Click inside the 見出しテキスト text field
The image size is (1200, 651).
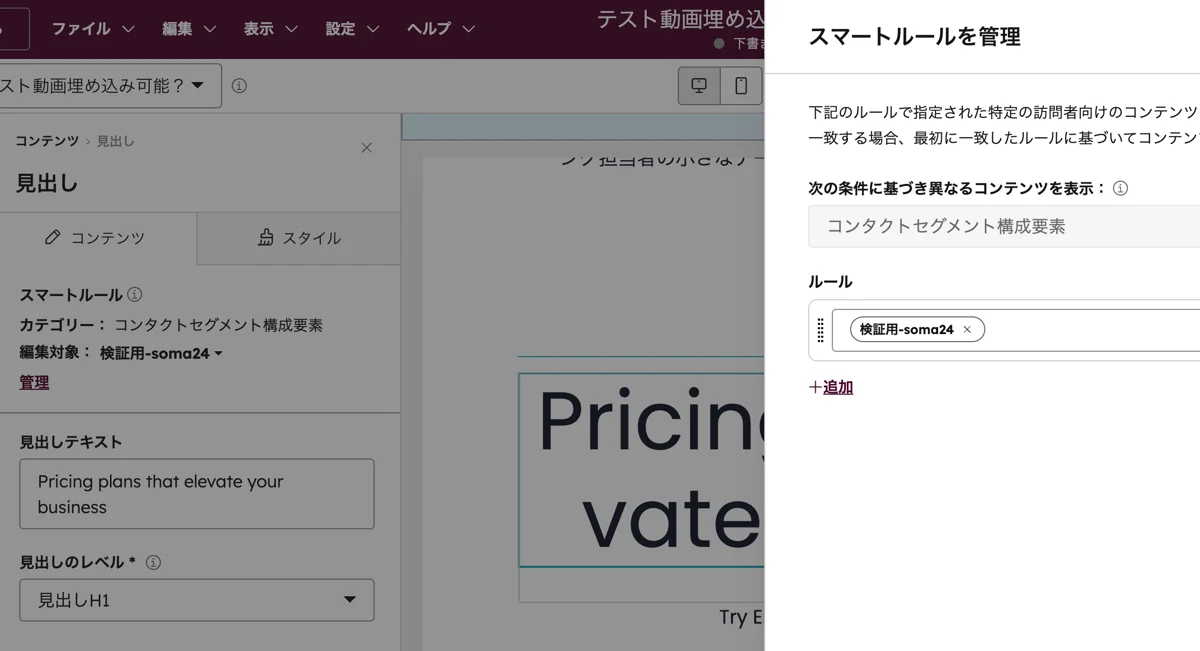pos(196,493)
